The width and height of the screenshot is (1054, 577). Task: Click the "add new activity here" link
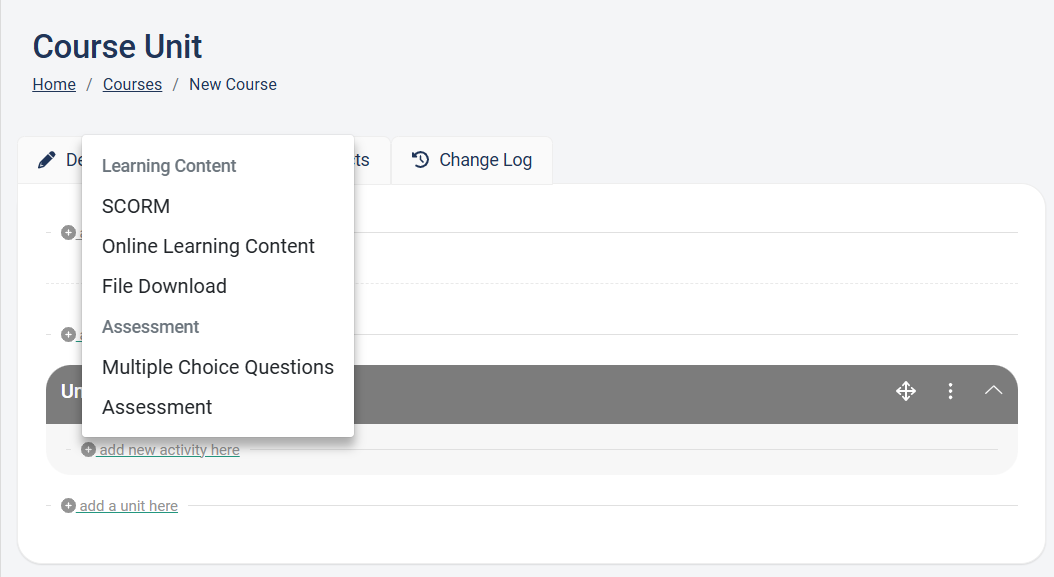coord(169,450)
